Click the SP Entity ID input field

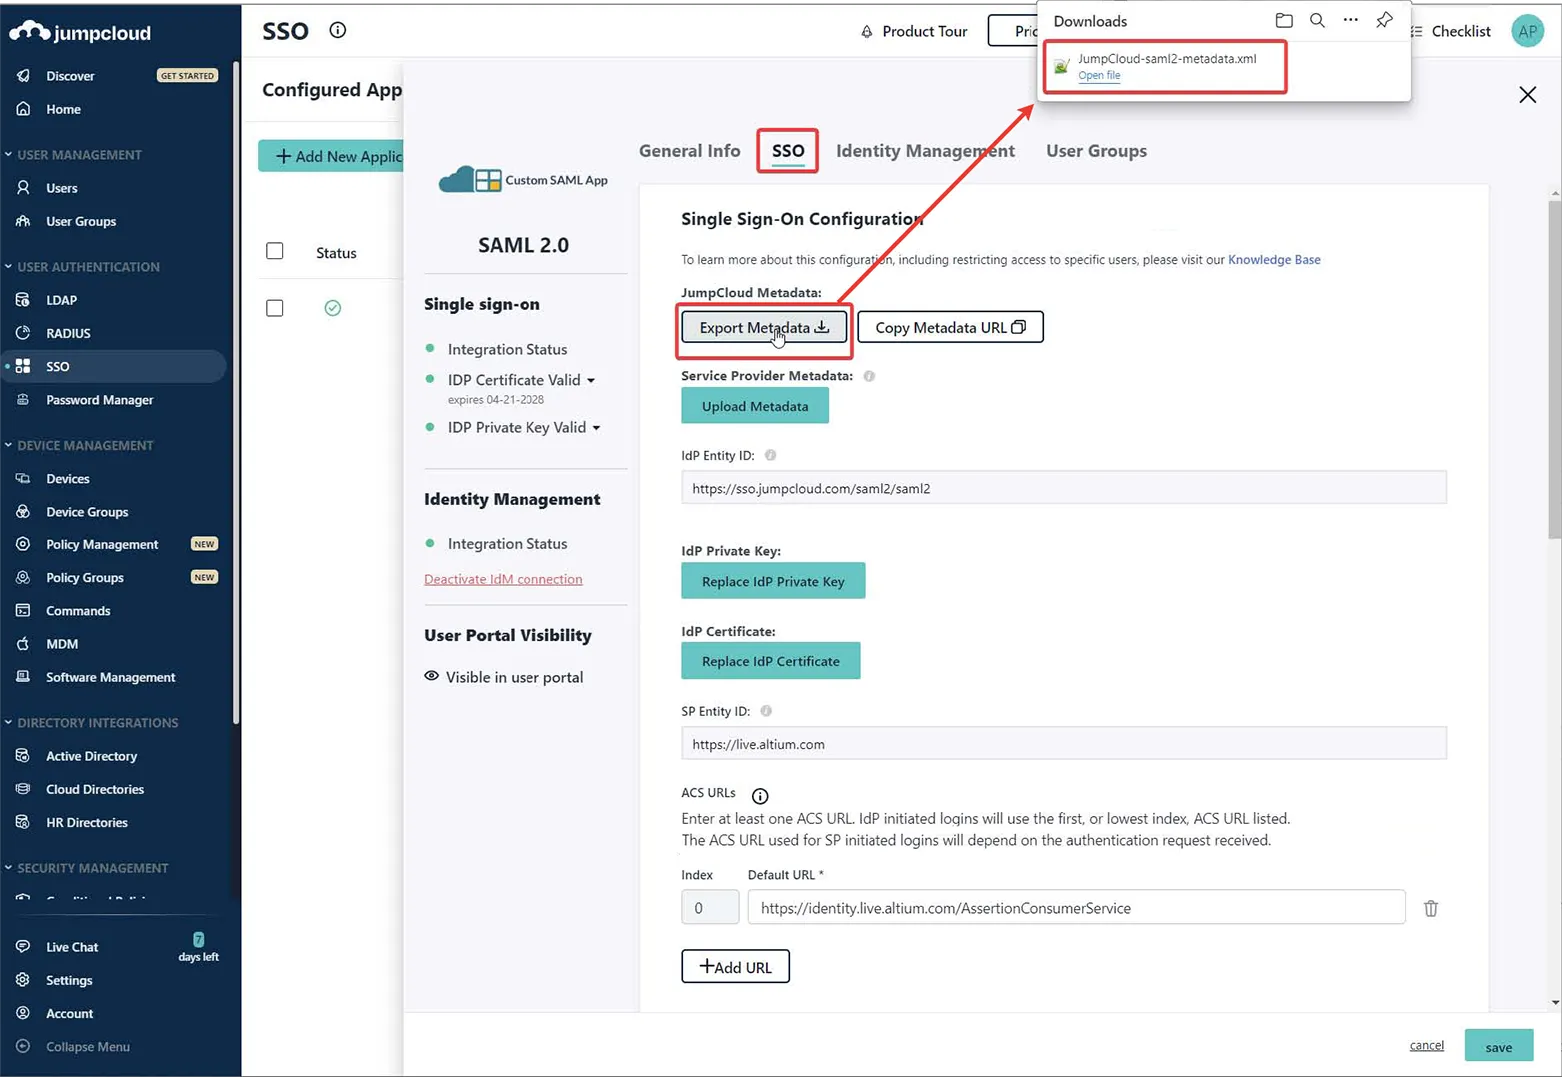[x=1063, y=744]
